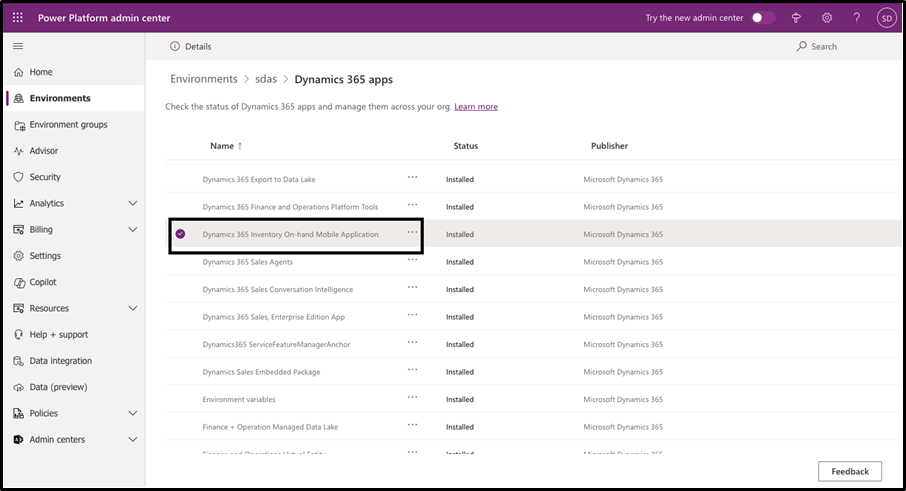Collapse the left navigation hamburger menu

[x=18, y=46]
